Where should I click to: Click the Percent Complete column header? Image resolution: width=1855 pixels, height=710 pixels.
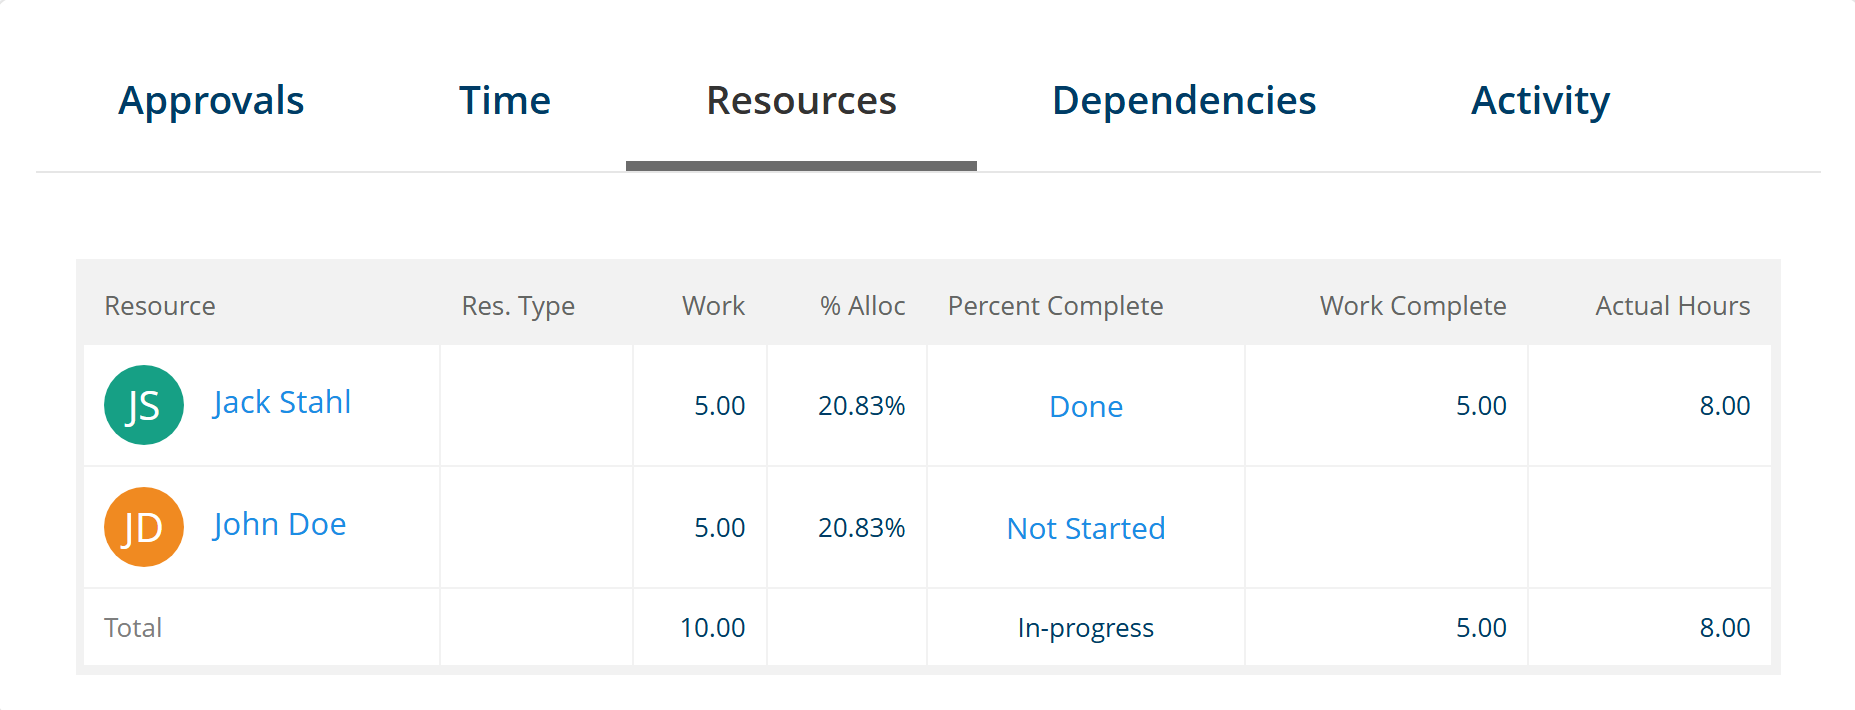click(1055, 306)
